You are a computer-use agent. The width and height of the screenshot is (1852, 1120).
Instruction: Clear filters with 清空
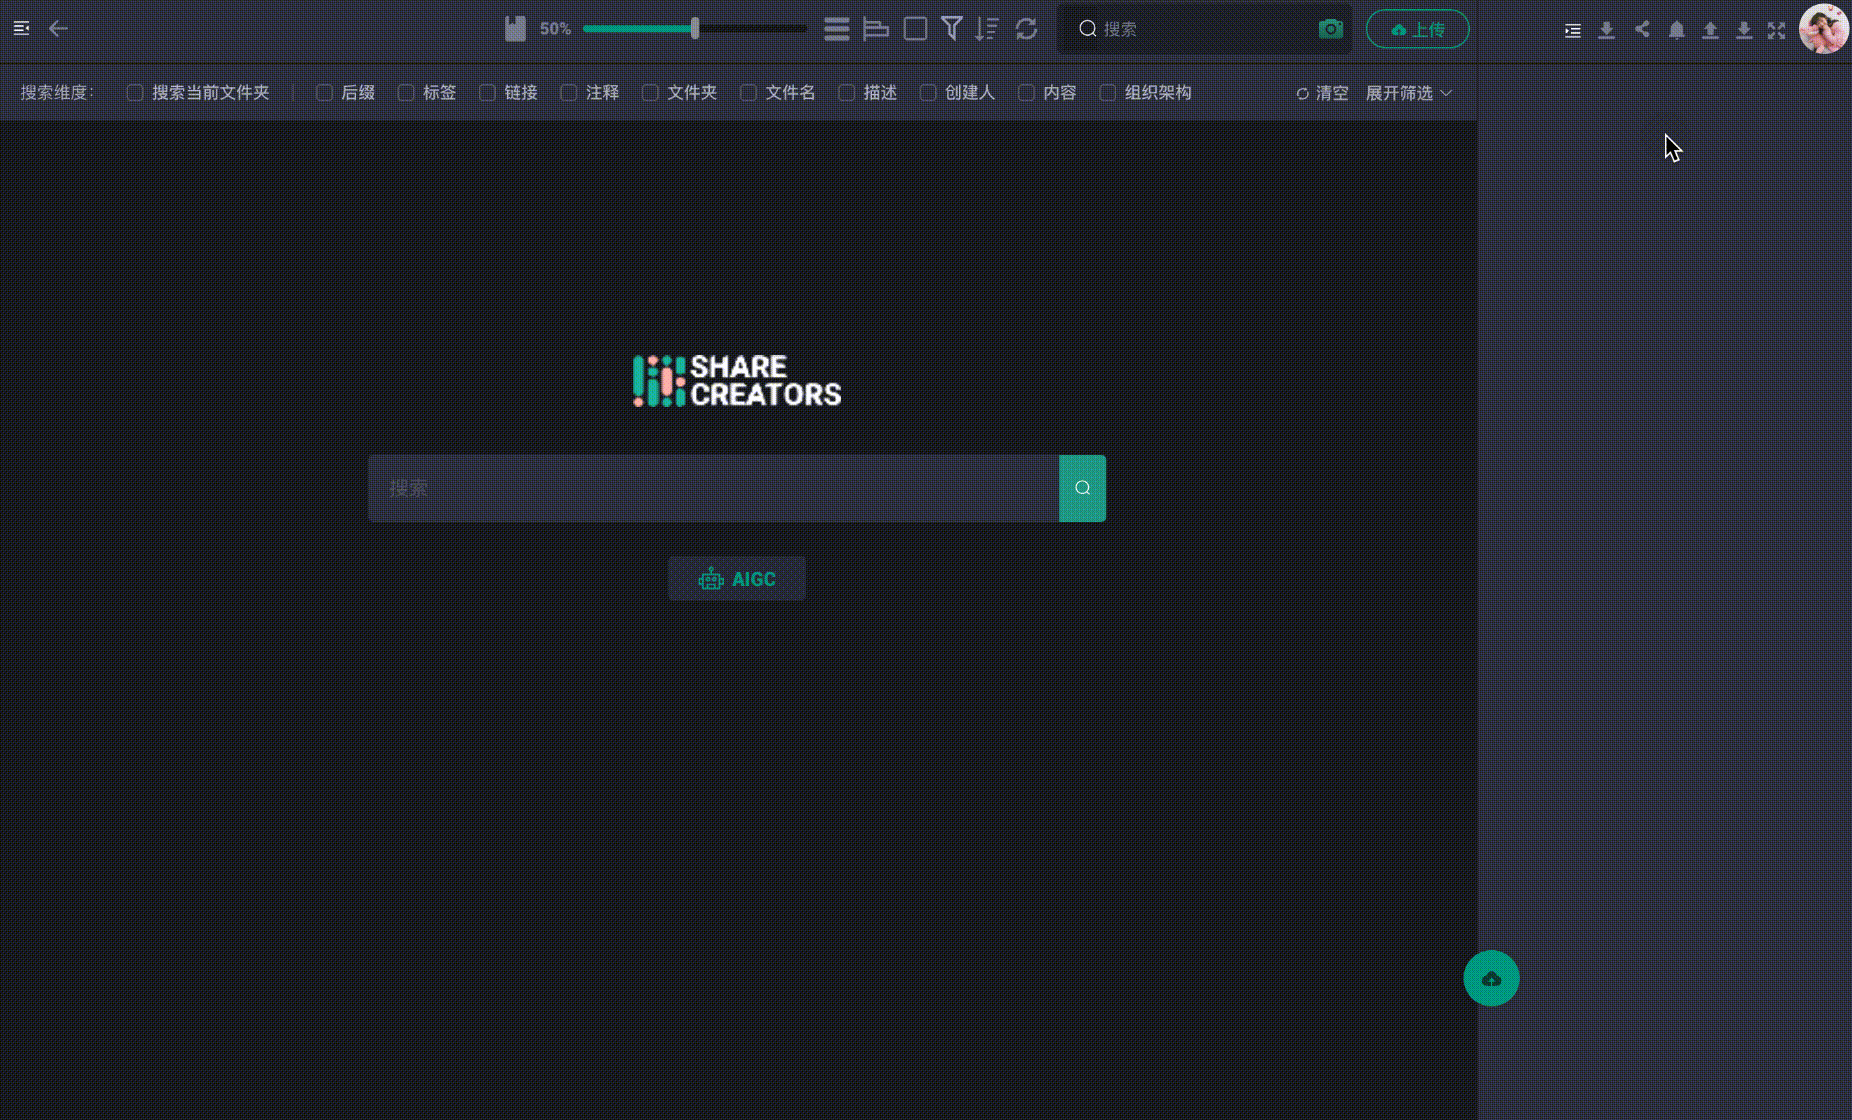[1322, 93]
